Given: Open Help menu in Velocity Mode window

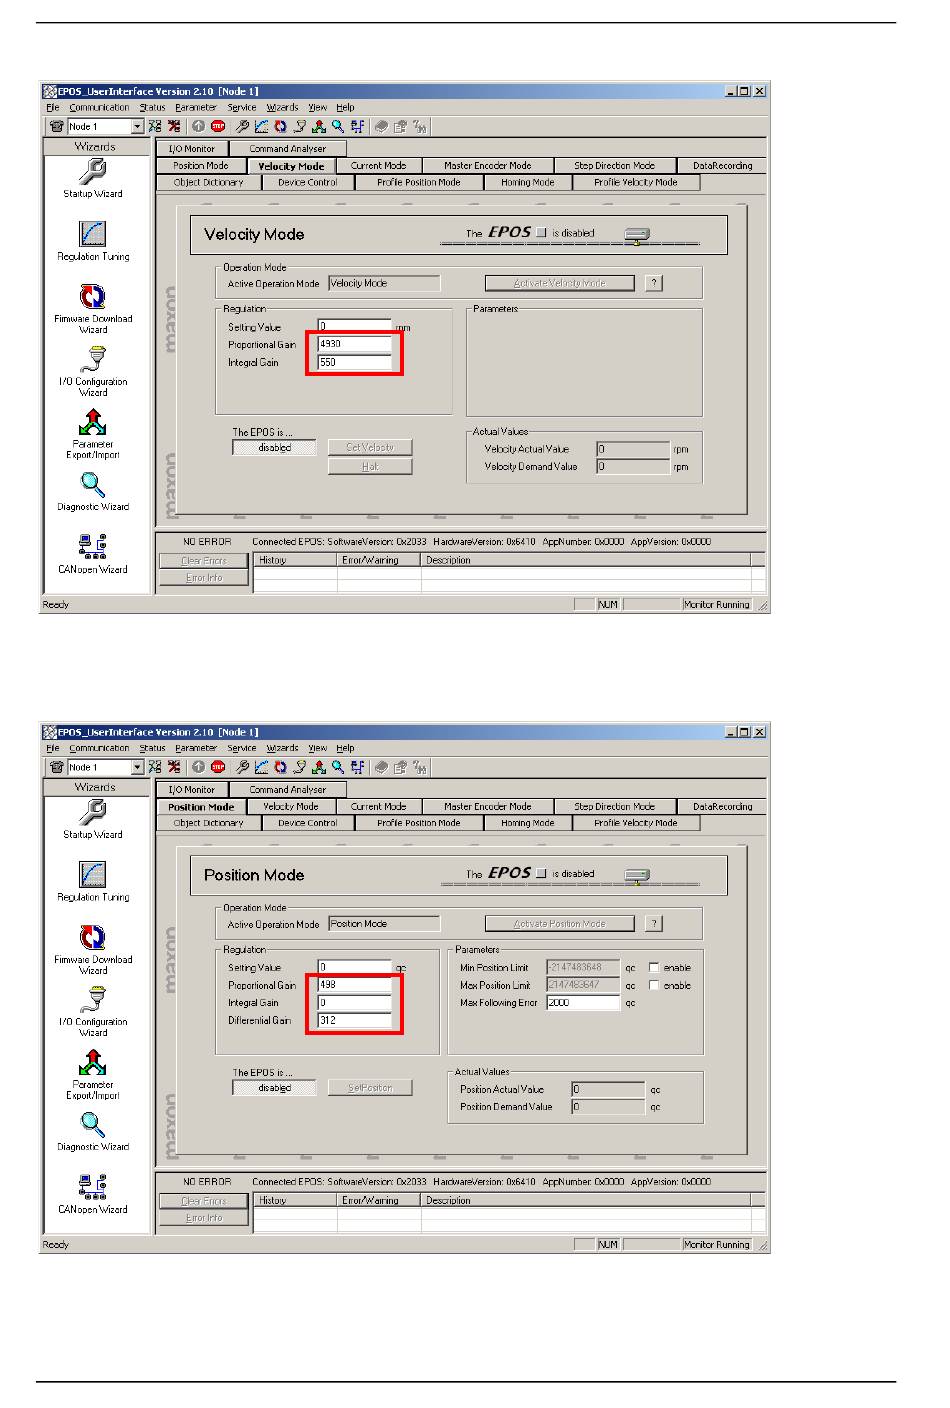Looking at the screenshot, I should pos(345,107).
